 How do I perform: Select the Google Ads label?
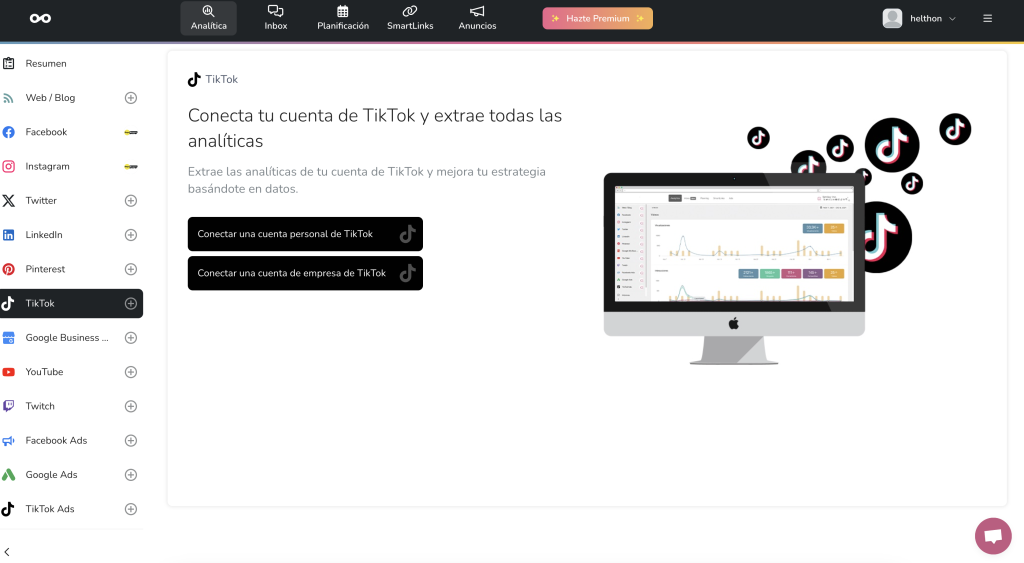[52, 475]
